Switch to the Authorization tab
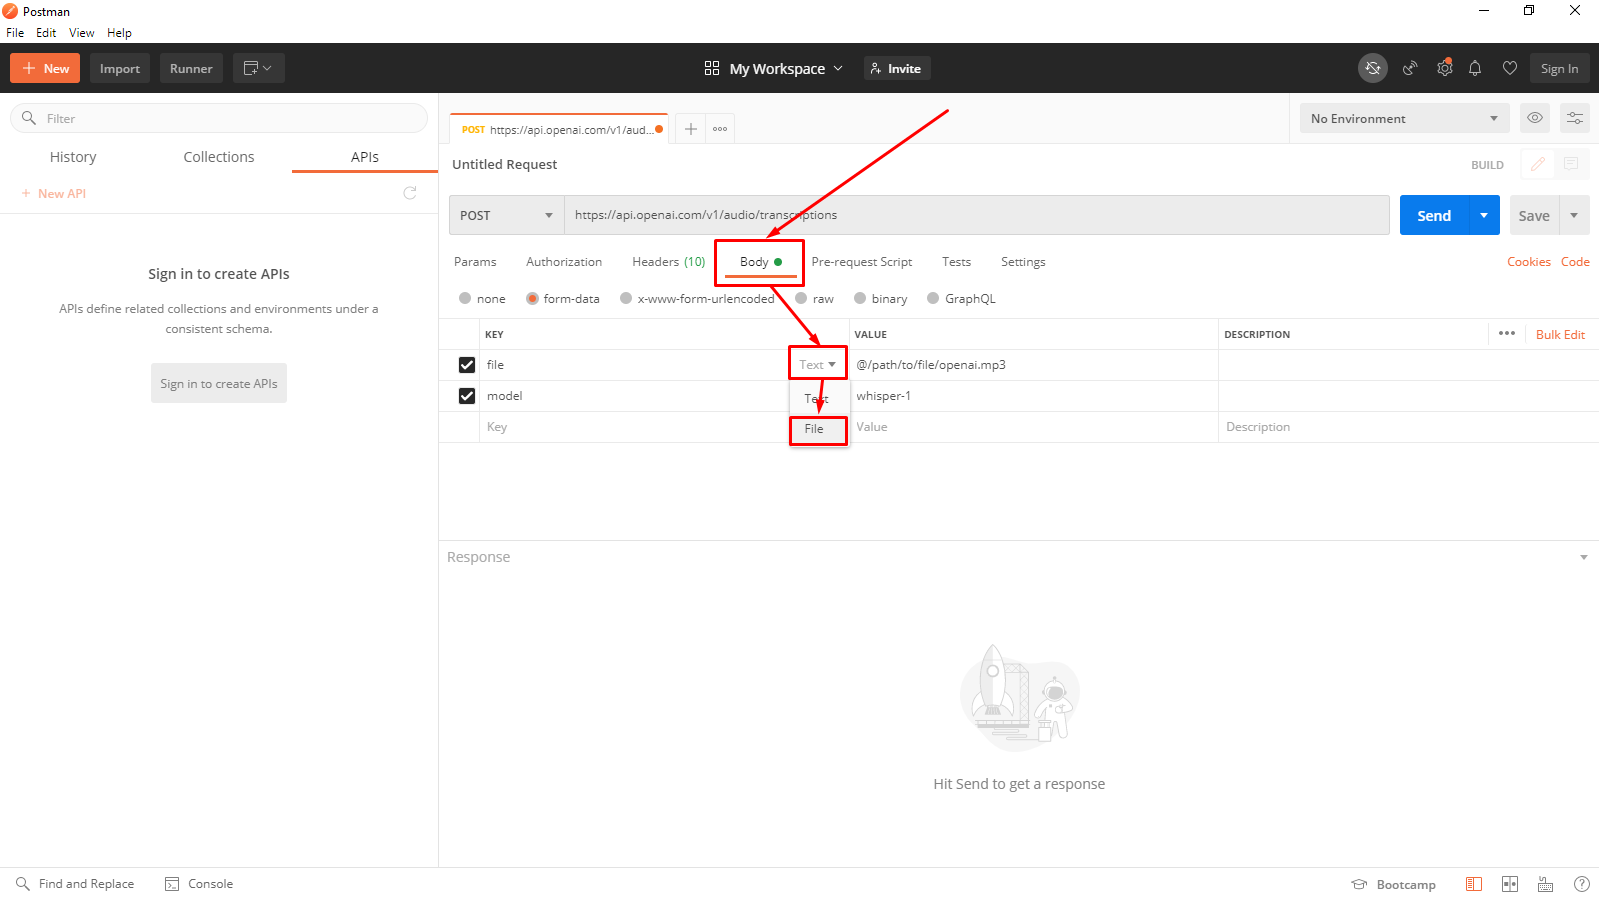 coord(564,262)
